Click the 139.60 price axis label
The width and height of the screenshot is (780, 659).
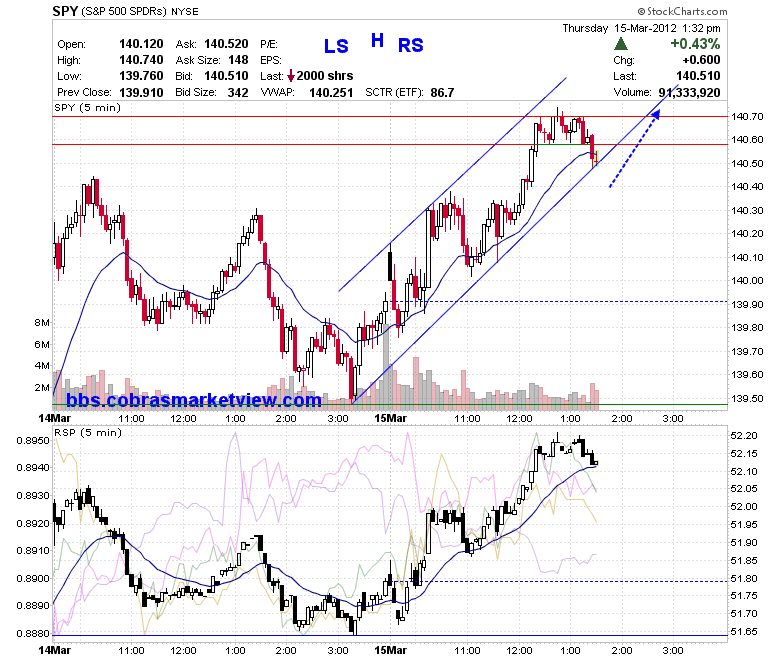click(x=747, y=375)
